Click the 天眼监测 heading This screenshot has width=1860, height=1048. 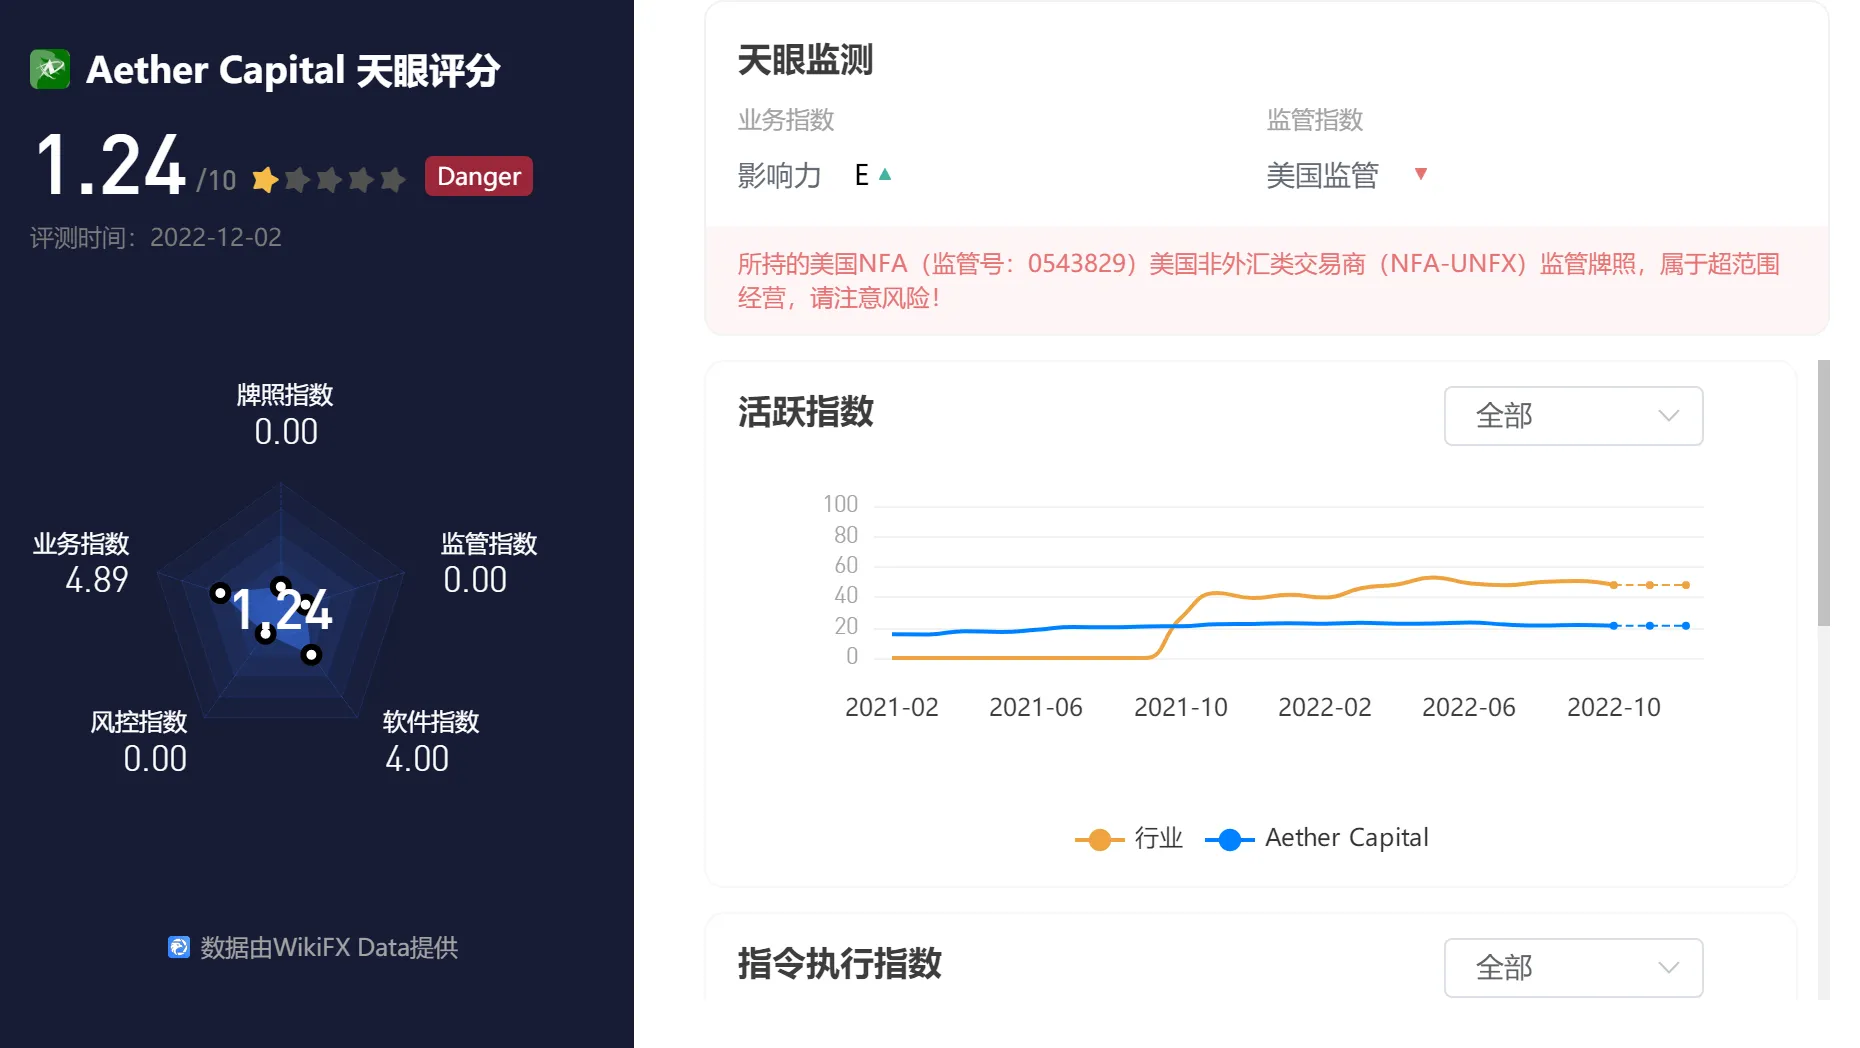click(x=805, y=60)
